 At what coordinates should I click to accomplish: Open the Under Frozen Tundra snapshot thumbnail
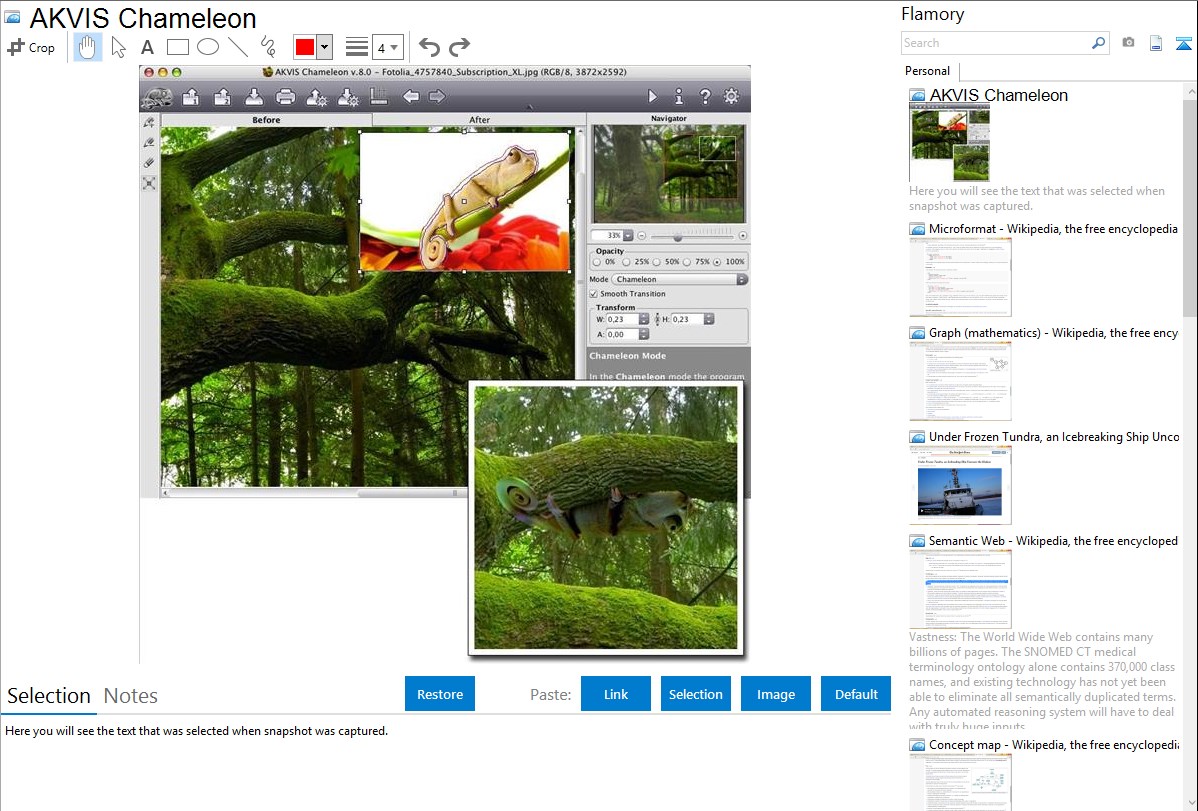coord(960,485)
